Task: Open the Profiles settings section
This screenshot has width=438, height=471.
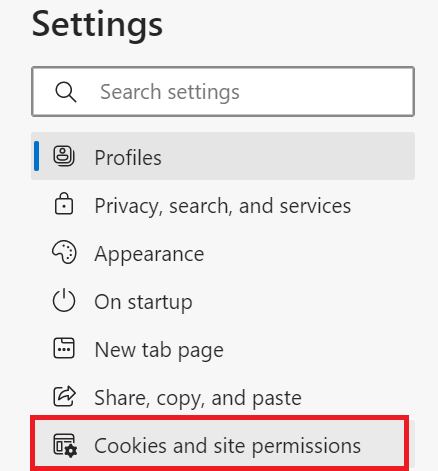Action: point(223,156)
